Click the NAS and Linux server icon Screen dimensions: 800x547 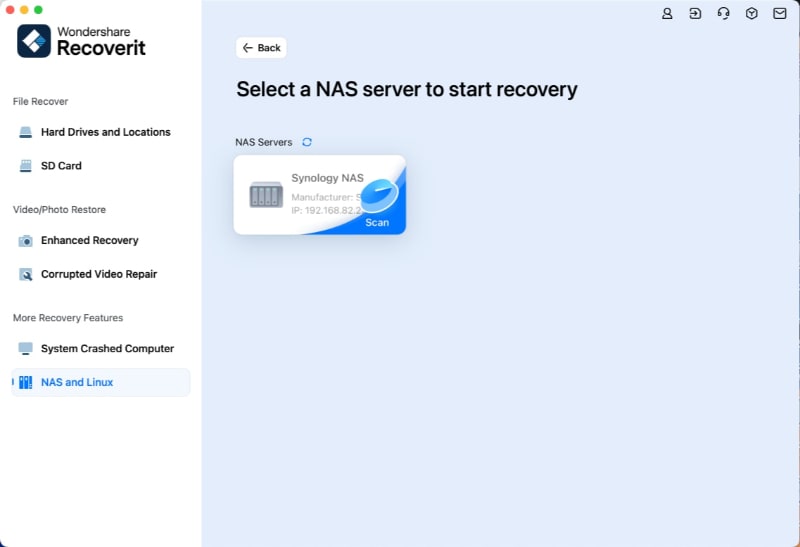tap(26, 382)
